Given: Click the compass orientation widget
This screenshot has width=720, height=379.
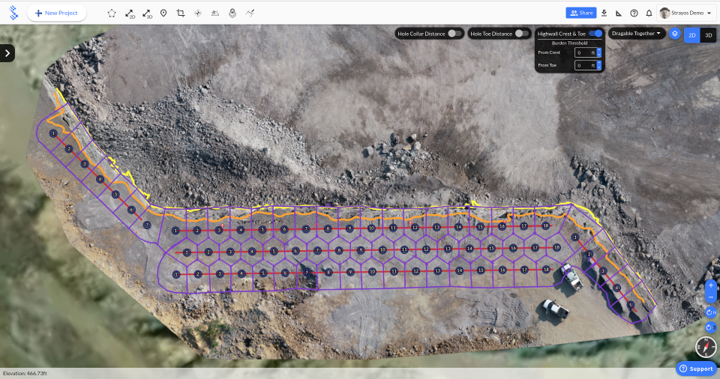Looking at the screenshot, I should pos(706,346).
